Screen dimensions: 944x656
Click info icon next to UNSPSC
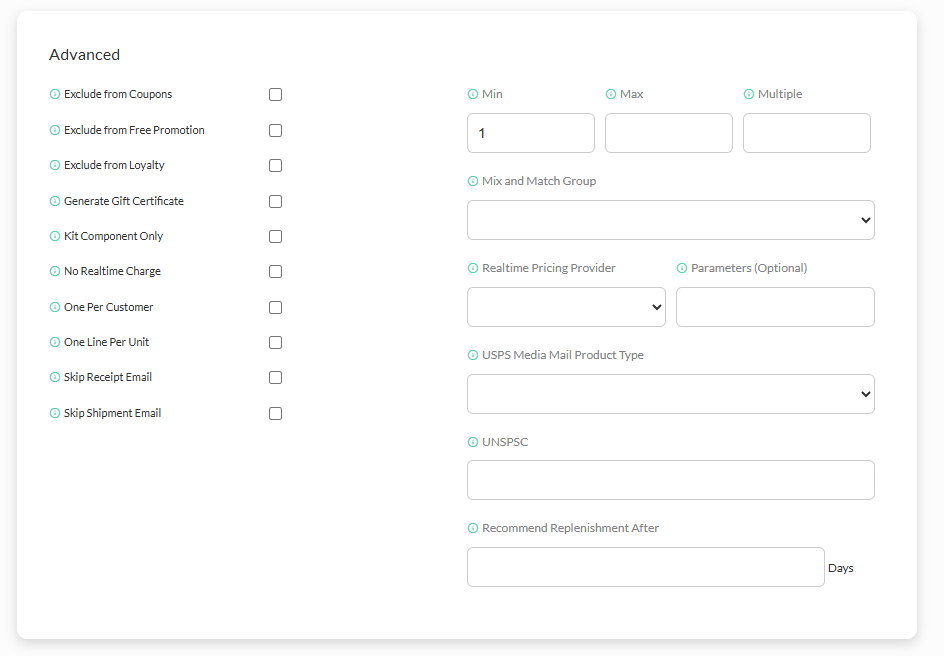point(473,442)
